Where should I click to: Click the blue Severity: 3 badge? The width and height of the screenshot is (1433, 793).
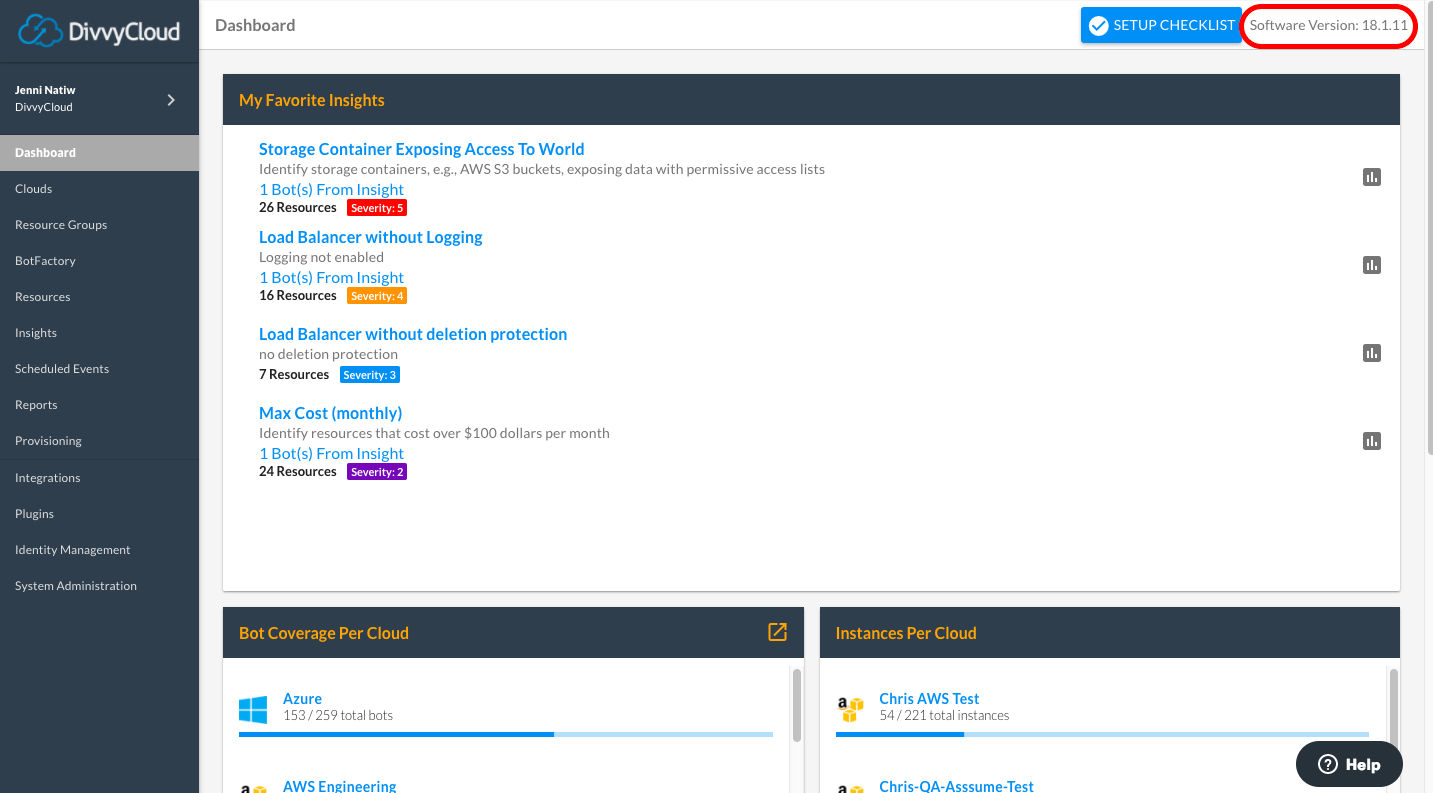point(370,375)
